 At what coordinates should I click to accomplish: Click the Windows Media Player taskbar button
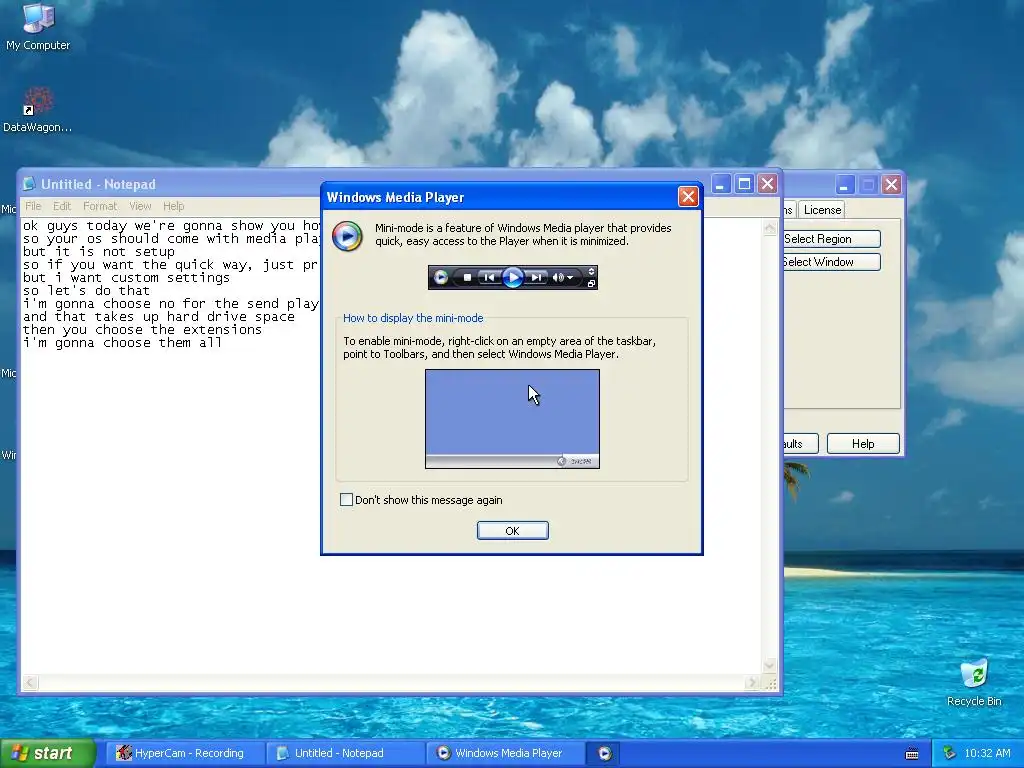click(x=505, y=753)
